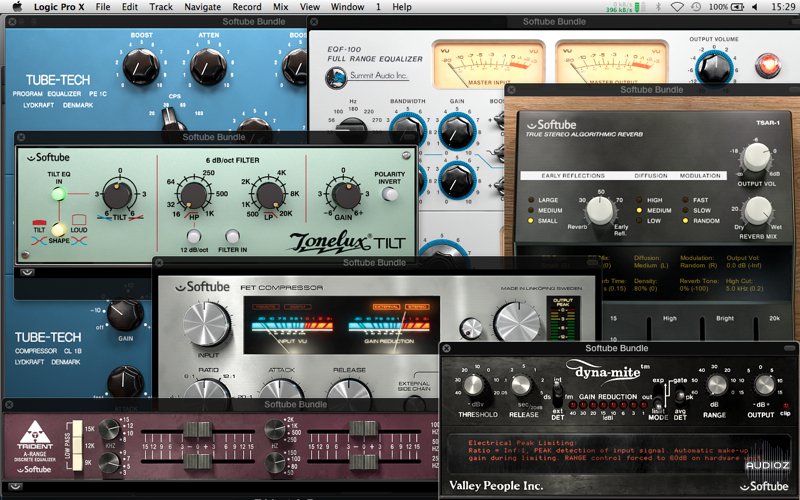Viewport: 800px width, 500px height.
Task: Click the Summit Audio logo emblem
Action: [x=336, y=78]
